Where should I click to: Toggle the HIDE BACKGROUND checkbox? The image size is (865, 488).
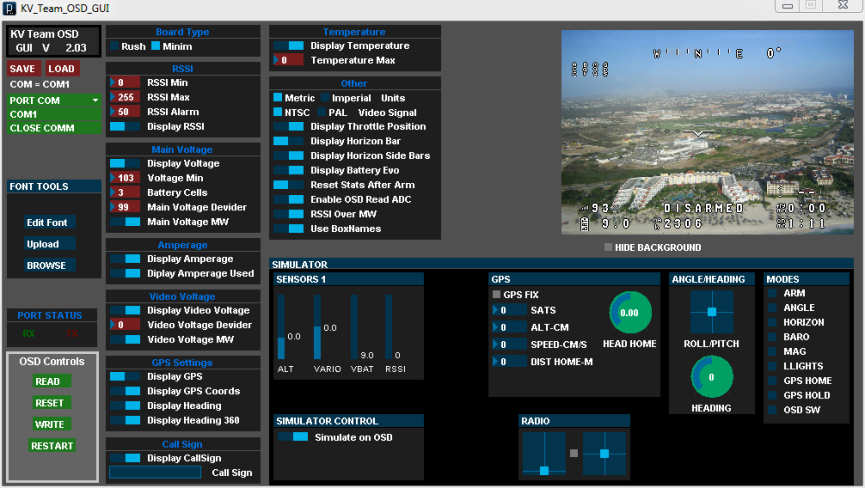[x=608, y=247]
